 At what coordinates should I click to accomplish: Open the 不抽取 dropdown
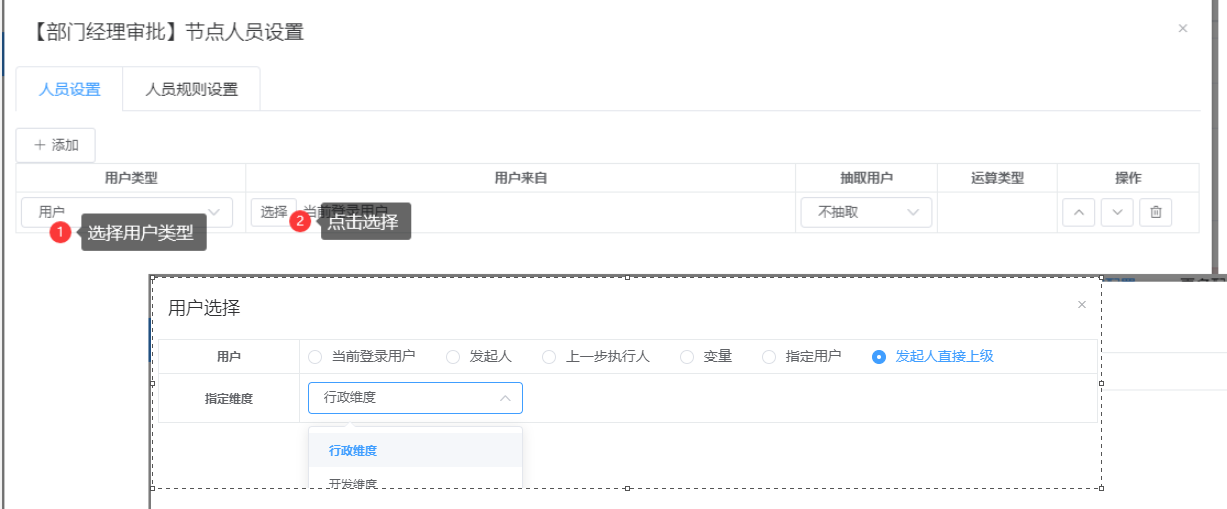[866, 212]
